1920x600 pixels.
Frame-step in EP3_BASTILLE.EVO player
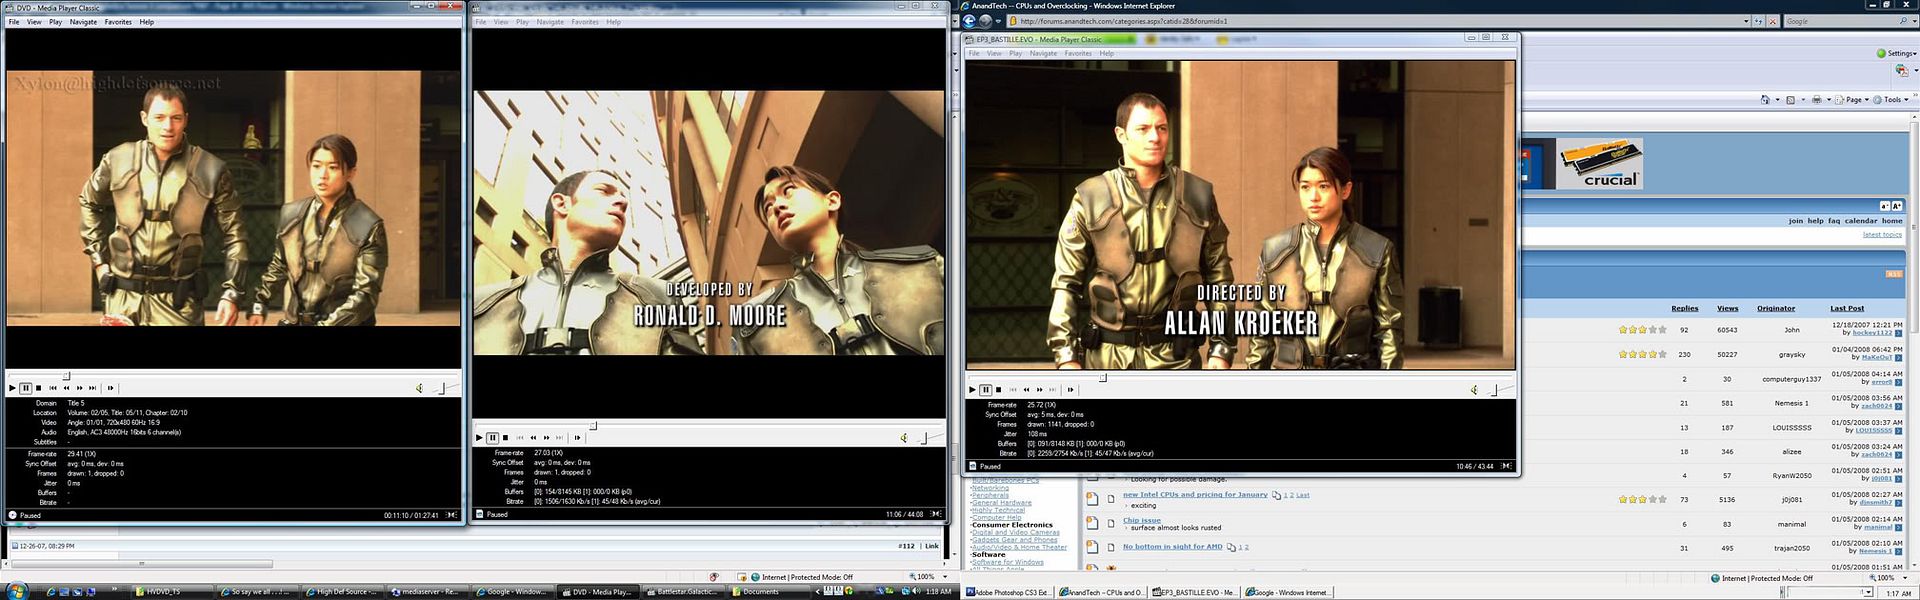[x=1070, y=390]
